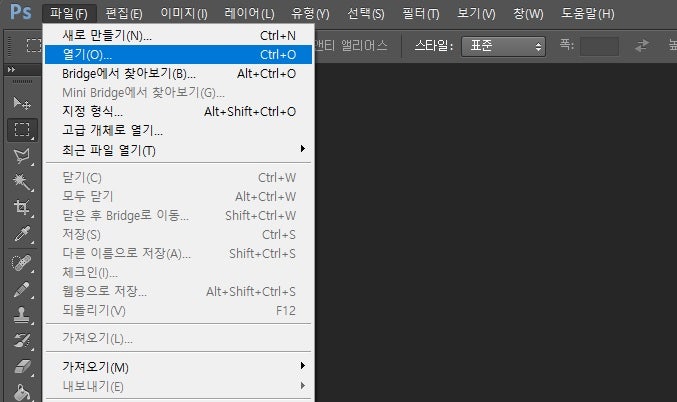677x402 pixels.
Task: Choose 새로 만들기(N)... from menu
Action: 178,35
